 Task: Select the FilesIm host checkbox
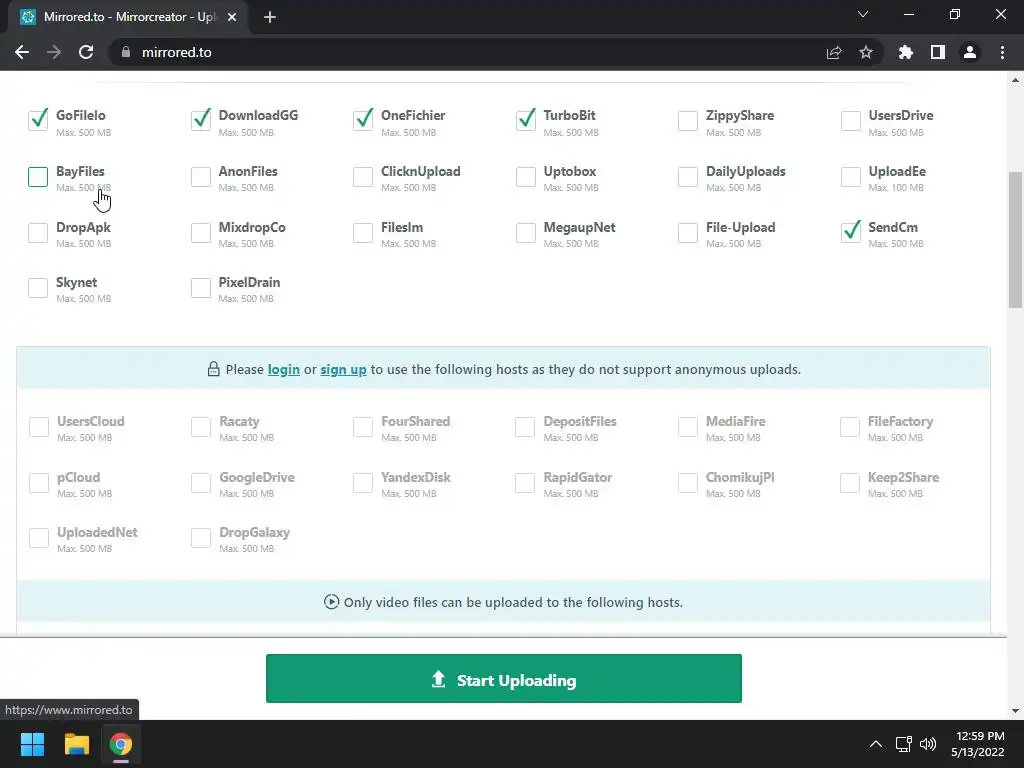[x=363, y=232]
